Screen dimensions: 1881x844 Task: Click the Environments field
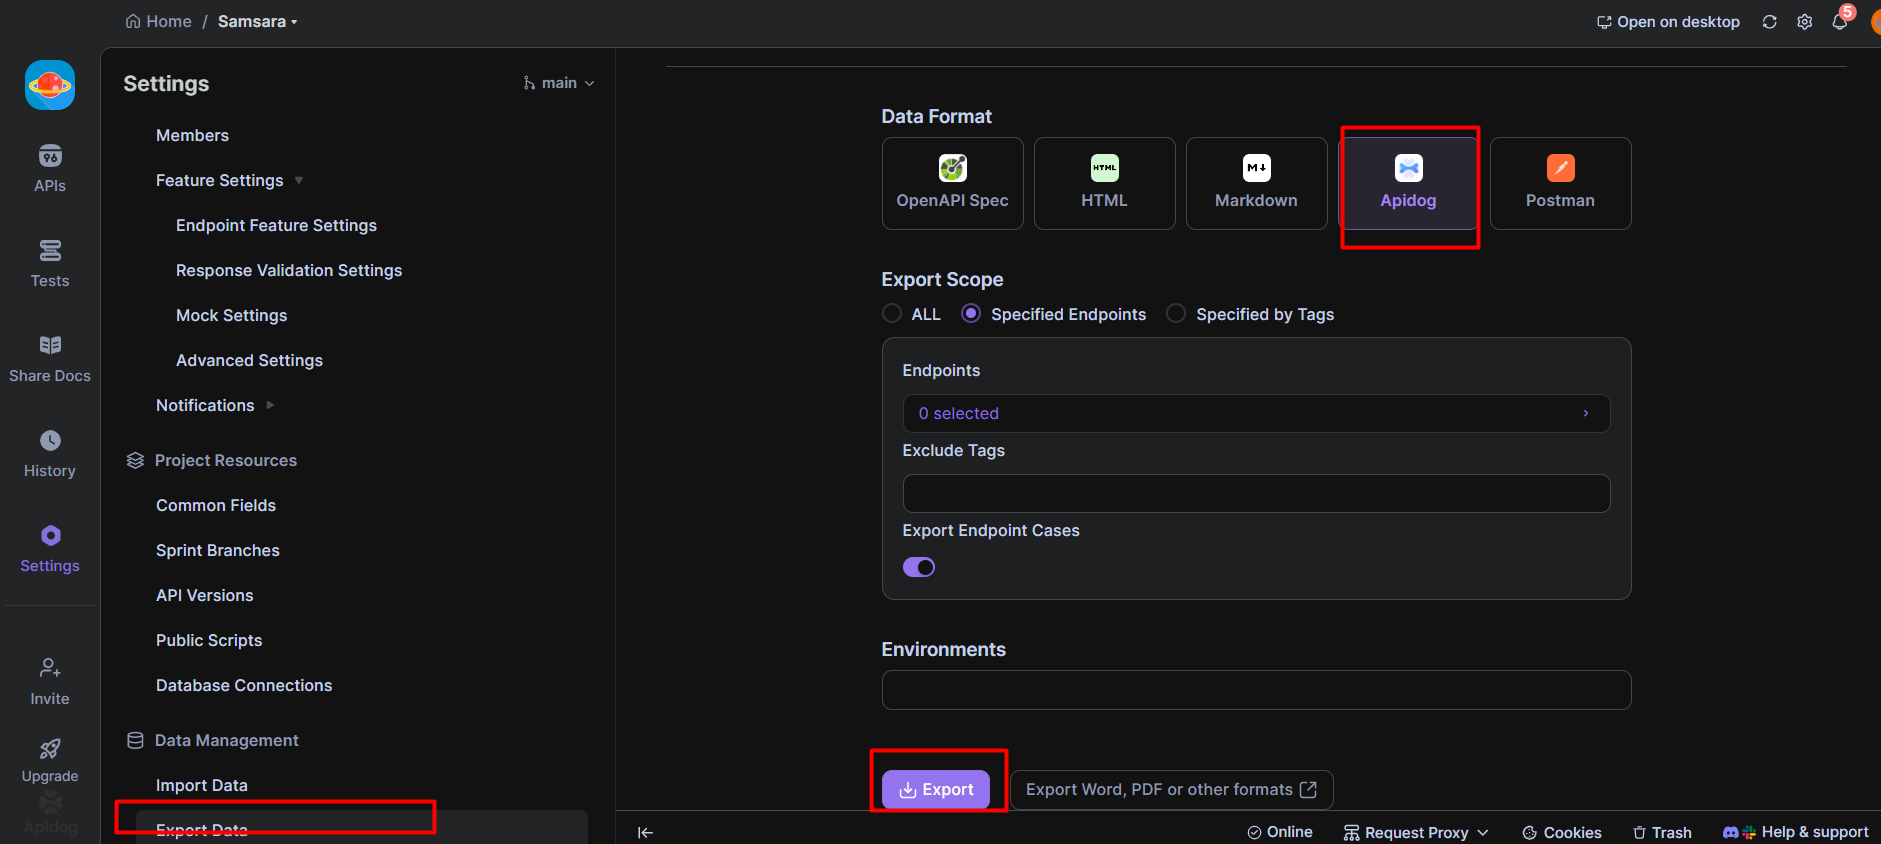[x=1256, y=690]
